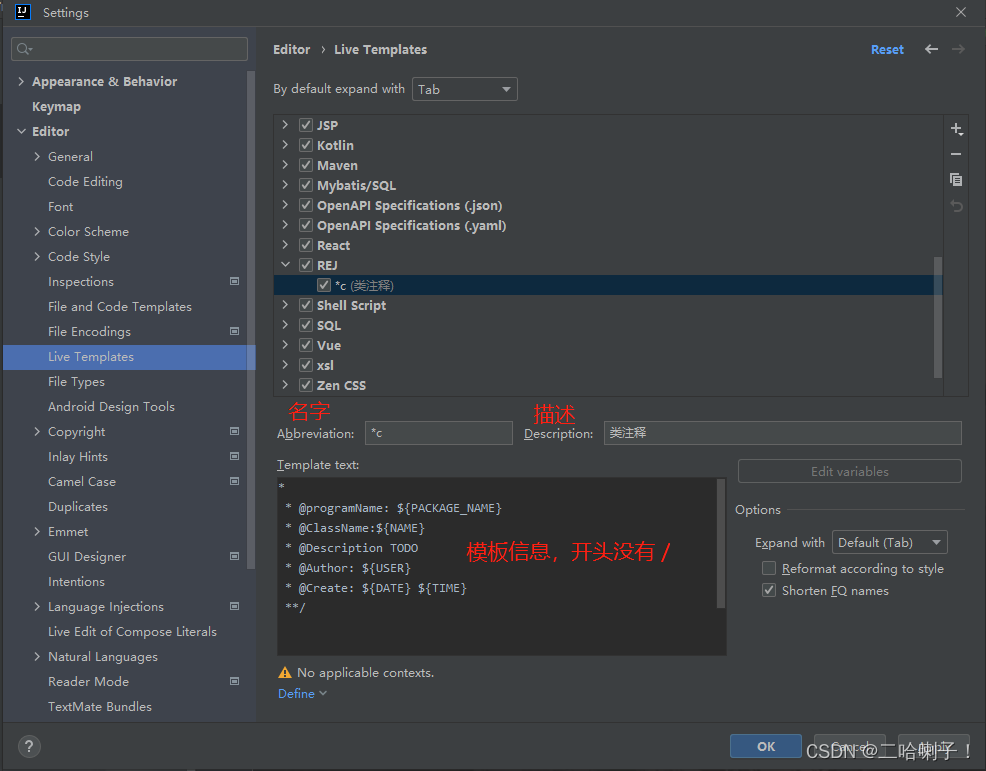Toggle the React template group checkbox
Image resolution: width=986 pixels, height=771 pixels.
pyautogui.click(x=306, y=245)
